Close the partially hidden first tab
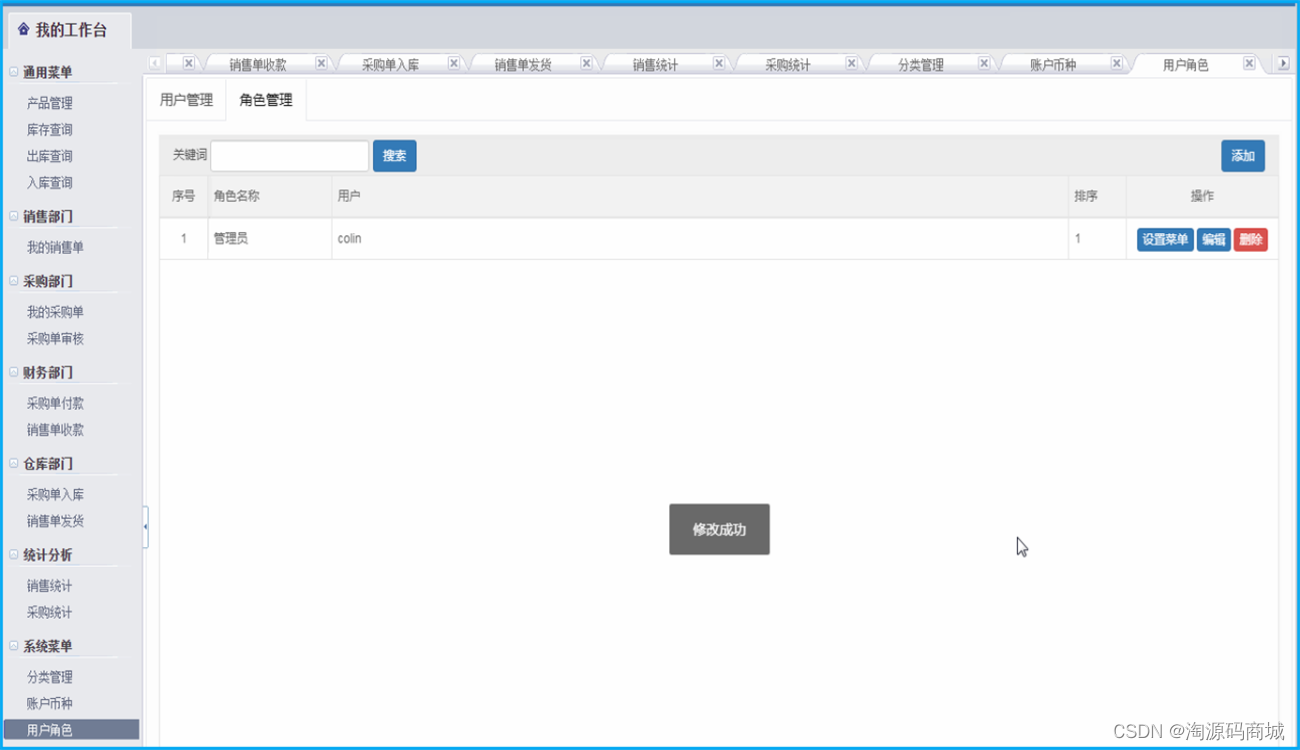Image resolution: width=1300 pixels, height=750 pixels. pyautogui.click(x=188, y=63)
